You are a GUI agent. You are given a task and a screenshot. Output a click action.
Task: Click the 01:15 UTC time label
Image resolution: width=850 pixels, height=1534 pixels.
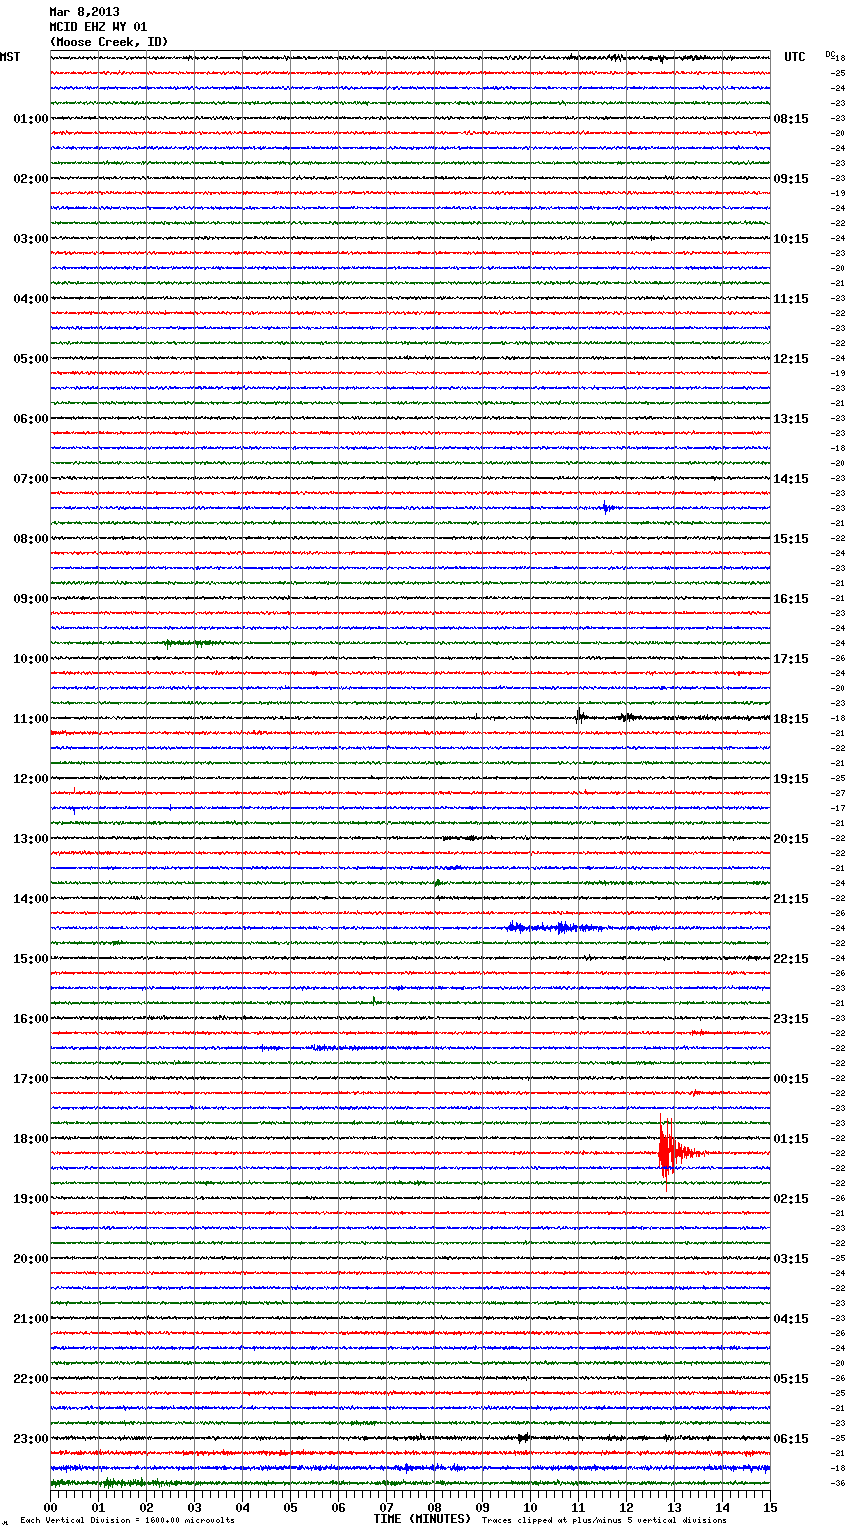791,1139
